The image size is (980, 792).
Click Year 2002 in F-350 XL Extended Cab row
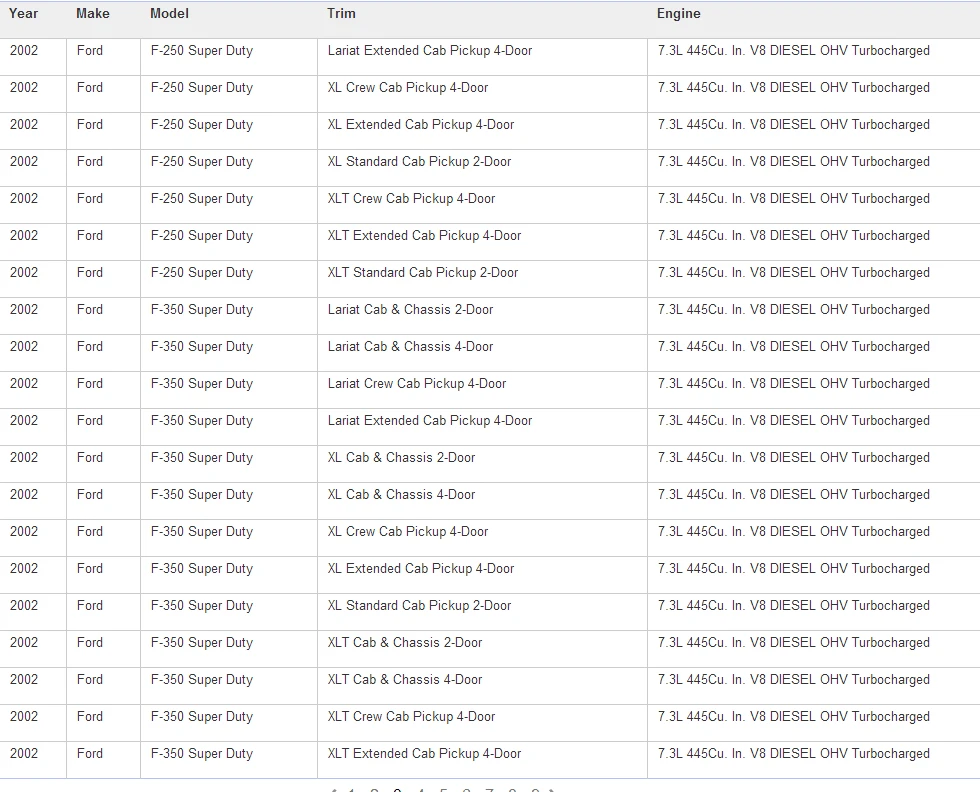click(24, 568)
